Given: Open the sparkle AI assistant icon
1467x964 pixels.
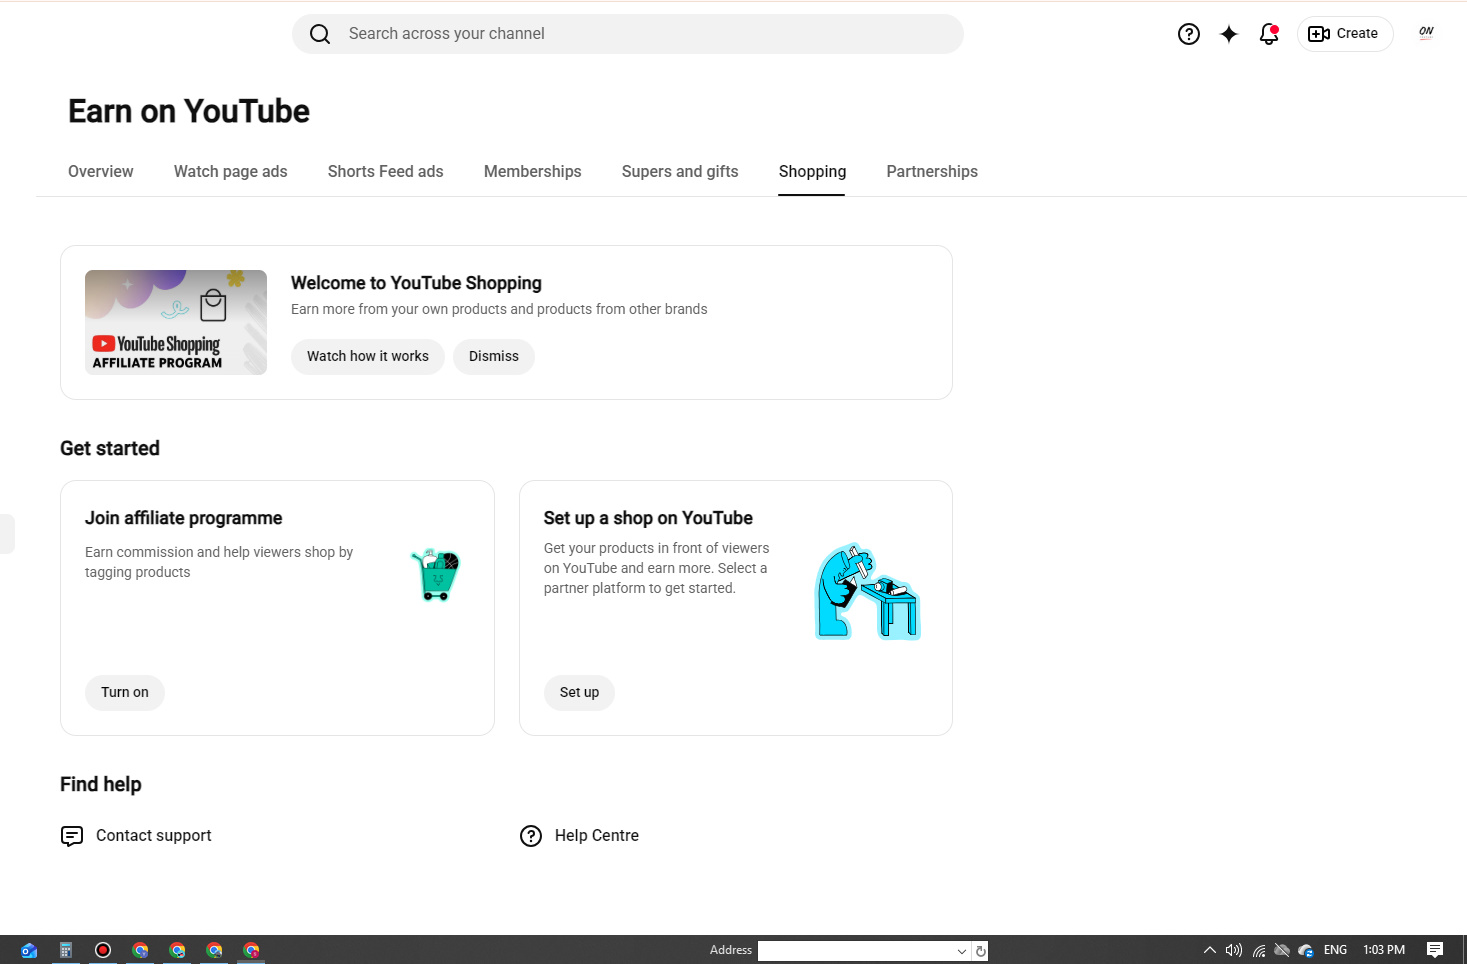Looking at the screenshot, I should click(x=1229, y=34).
